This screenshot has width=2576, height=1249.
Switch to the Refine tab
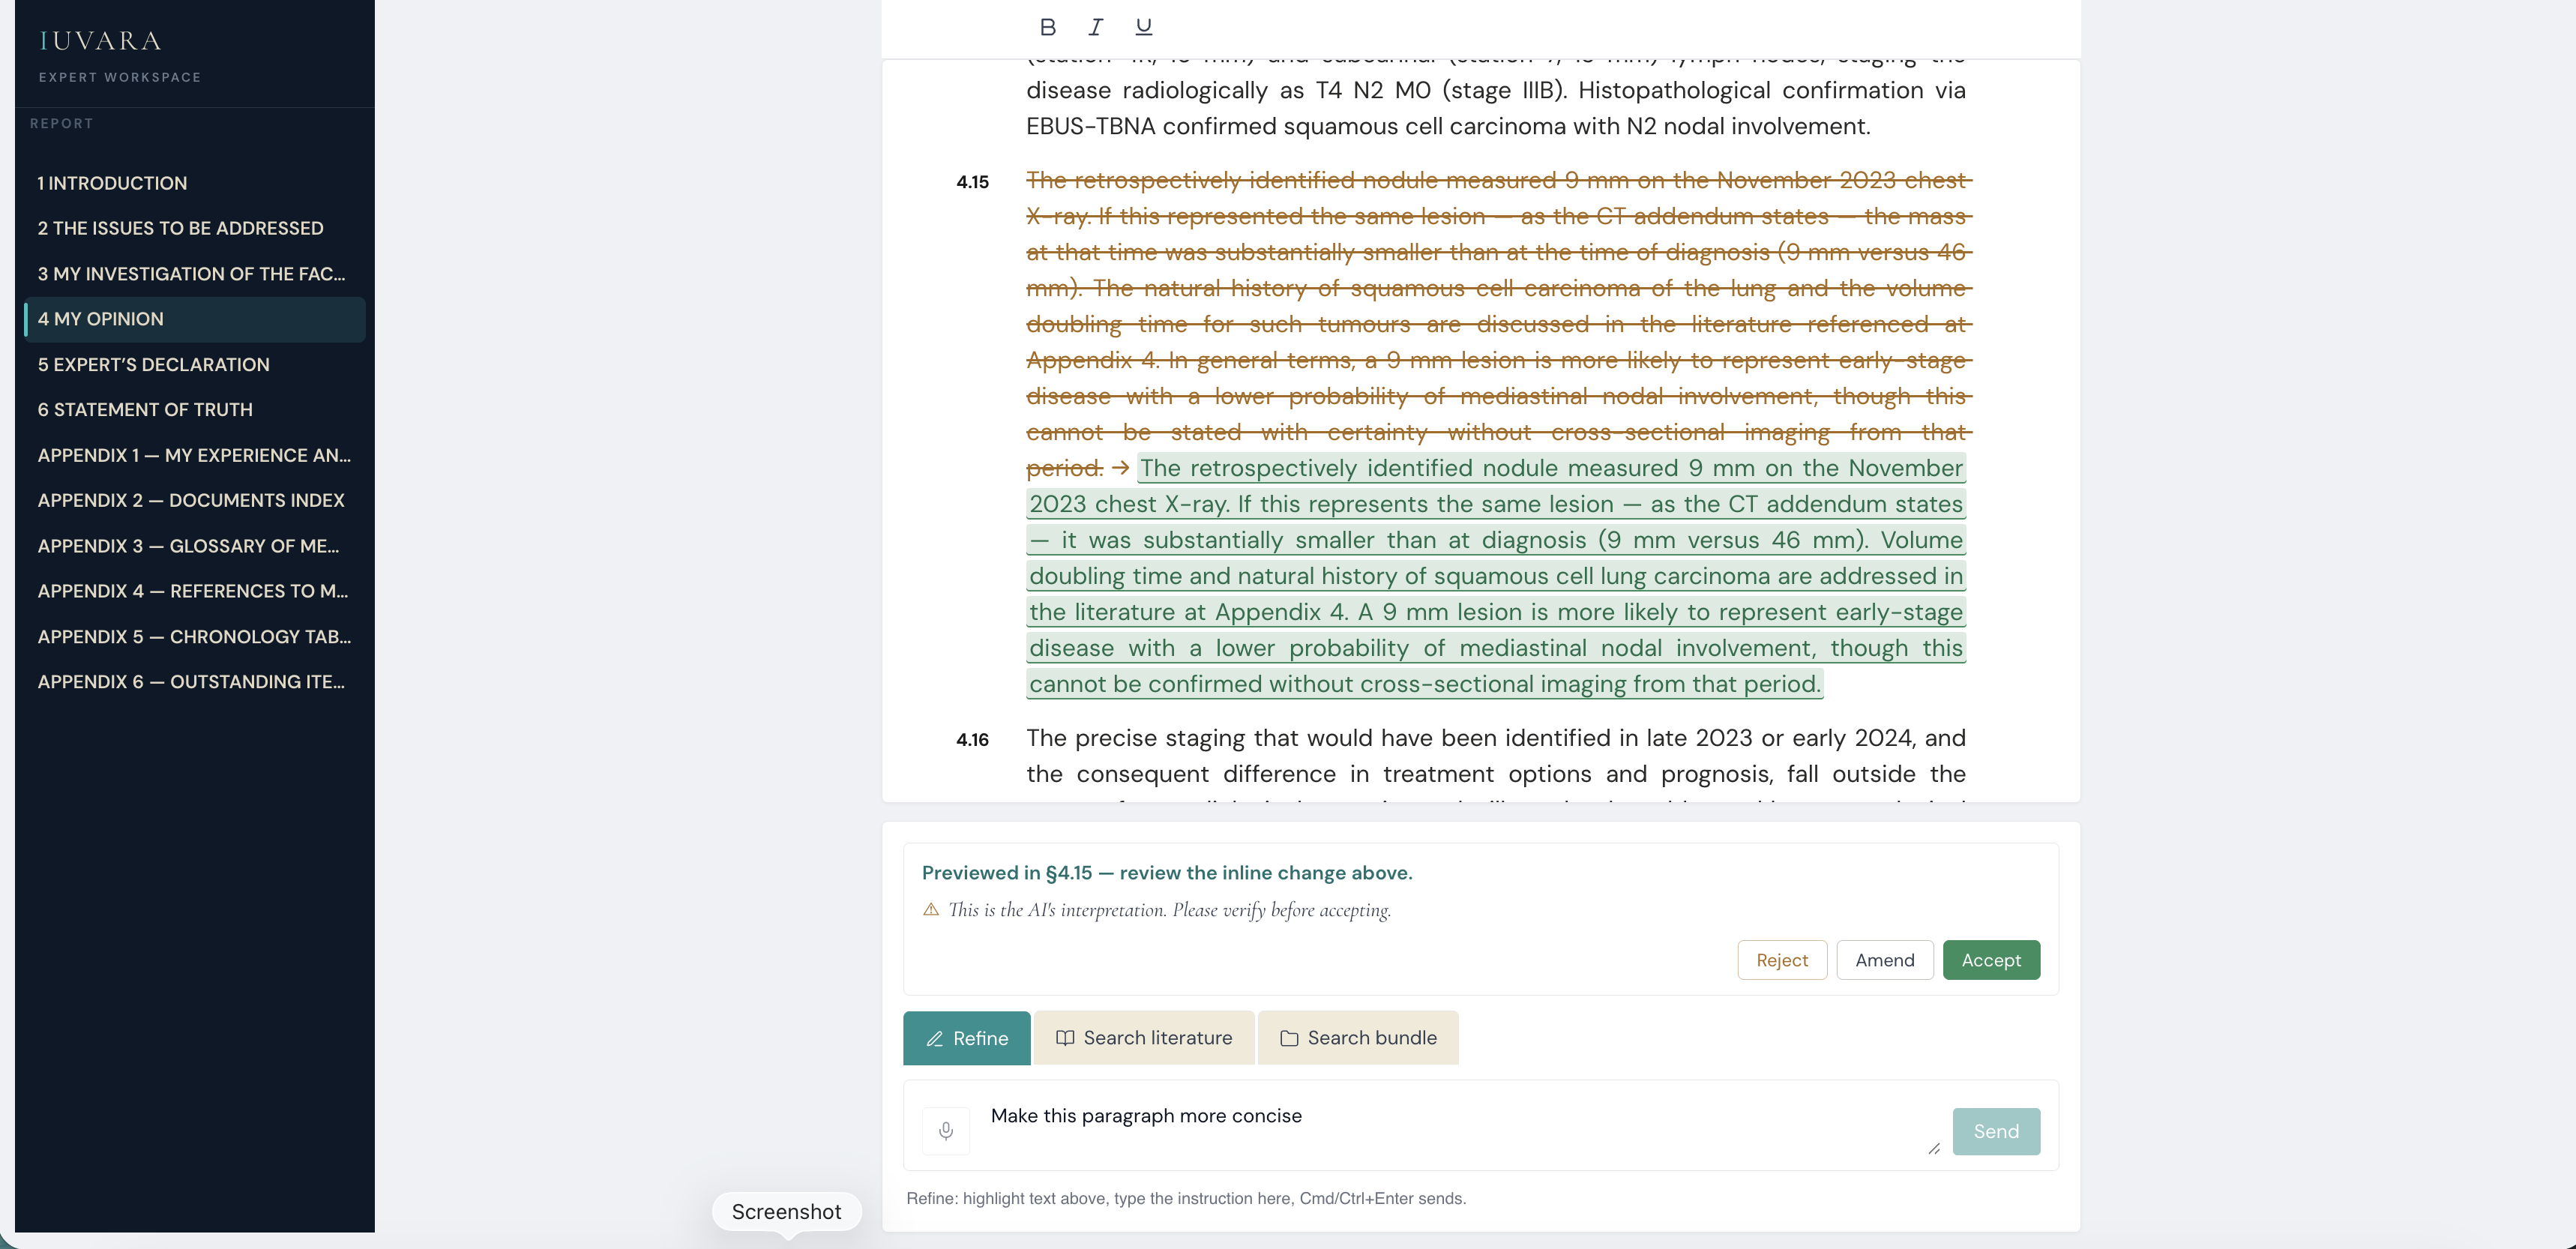(966, 1038)
